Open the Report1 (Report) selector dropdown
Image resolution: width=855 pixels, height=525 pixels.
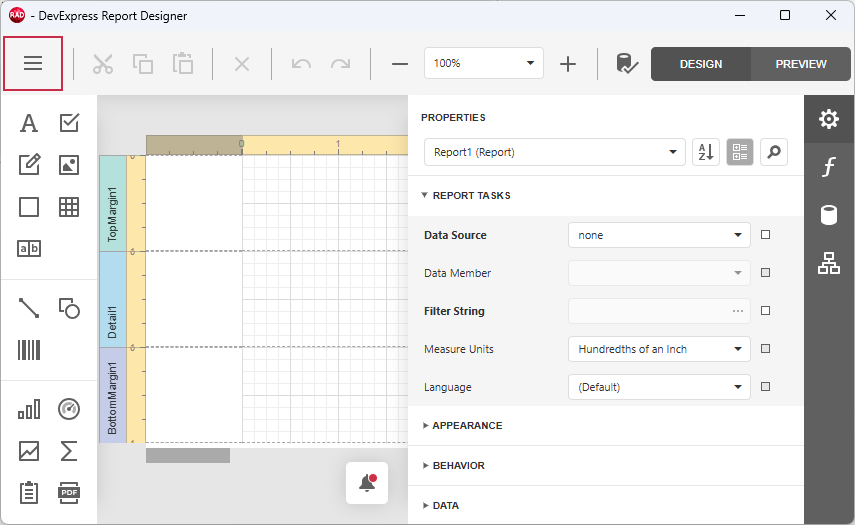pyautogui.click(x=555, y=152)
